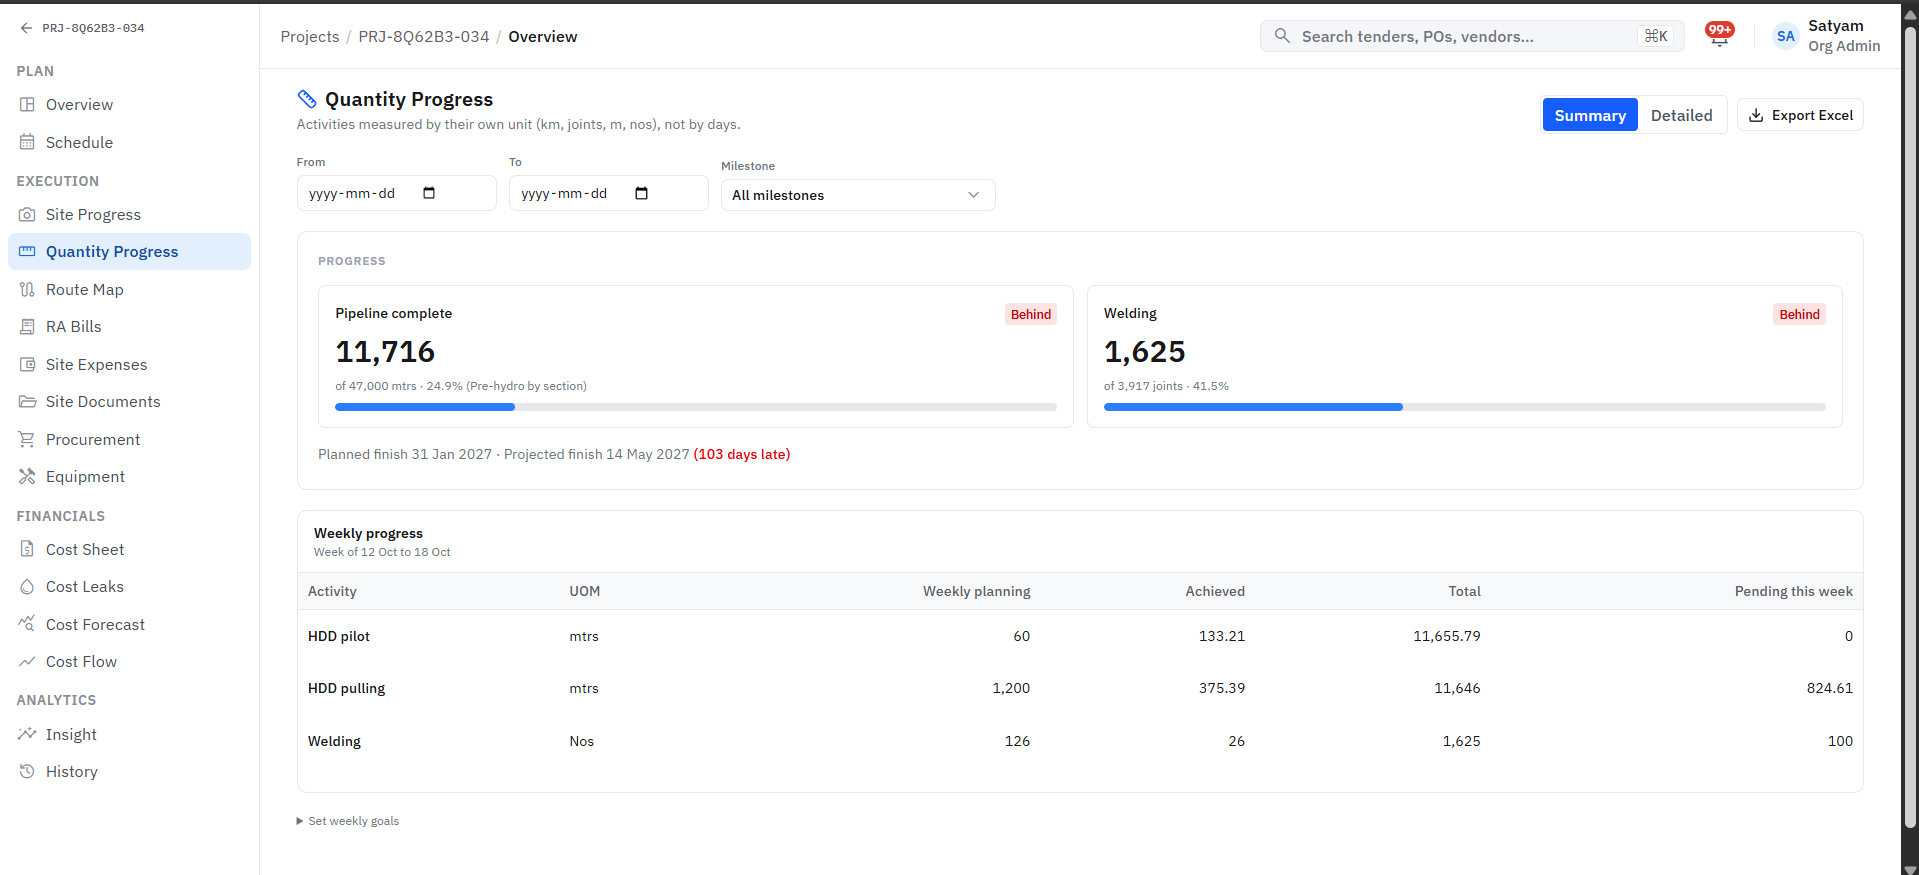This screenshot has height=875, width=1919.
Task: Open PRJ-8Q62B3-034 breadcrumb link
Action: pos(424,36)
